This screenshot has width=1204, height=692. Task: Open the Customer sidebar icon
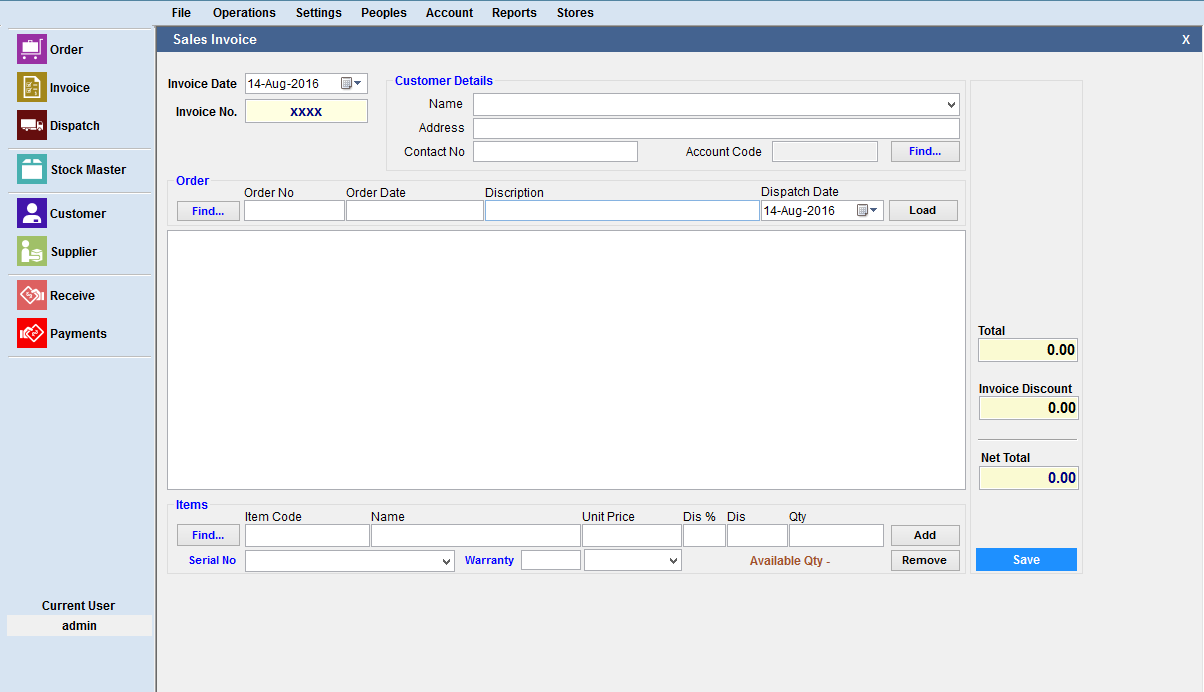pyautogui.click(x=32, y=213)
